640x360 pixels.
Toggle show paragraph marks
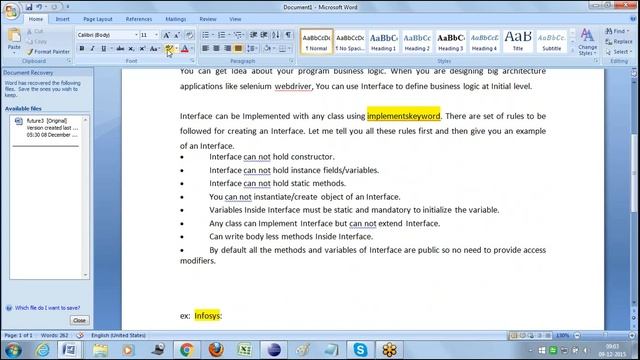[x=288, y=35]
